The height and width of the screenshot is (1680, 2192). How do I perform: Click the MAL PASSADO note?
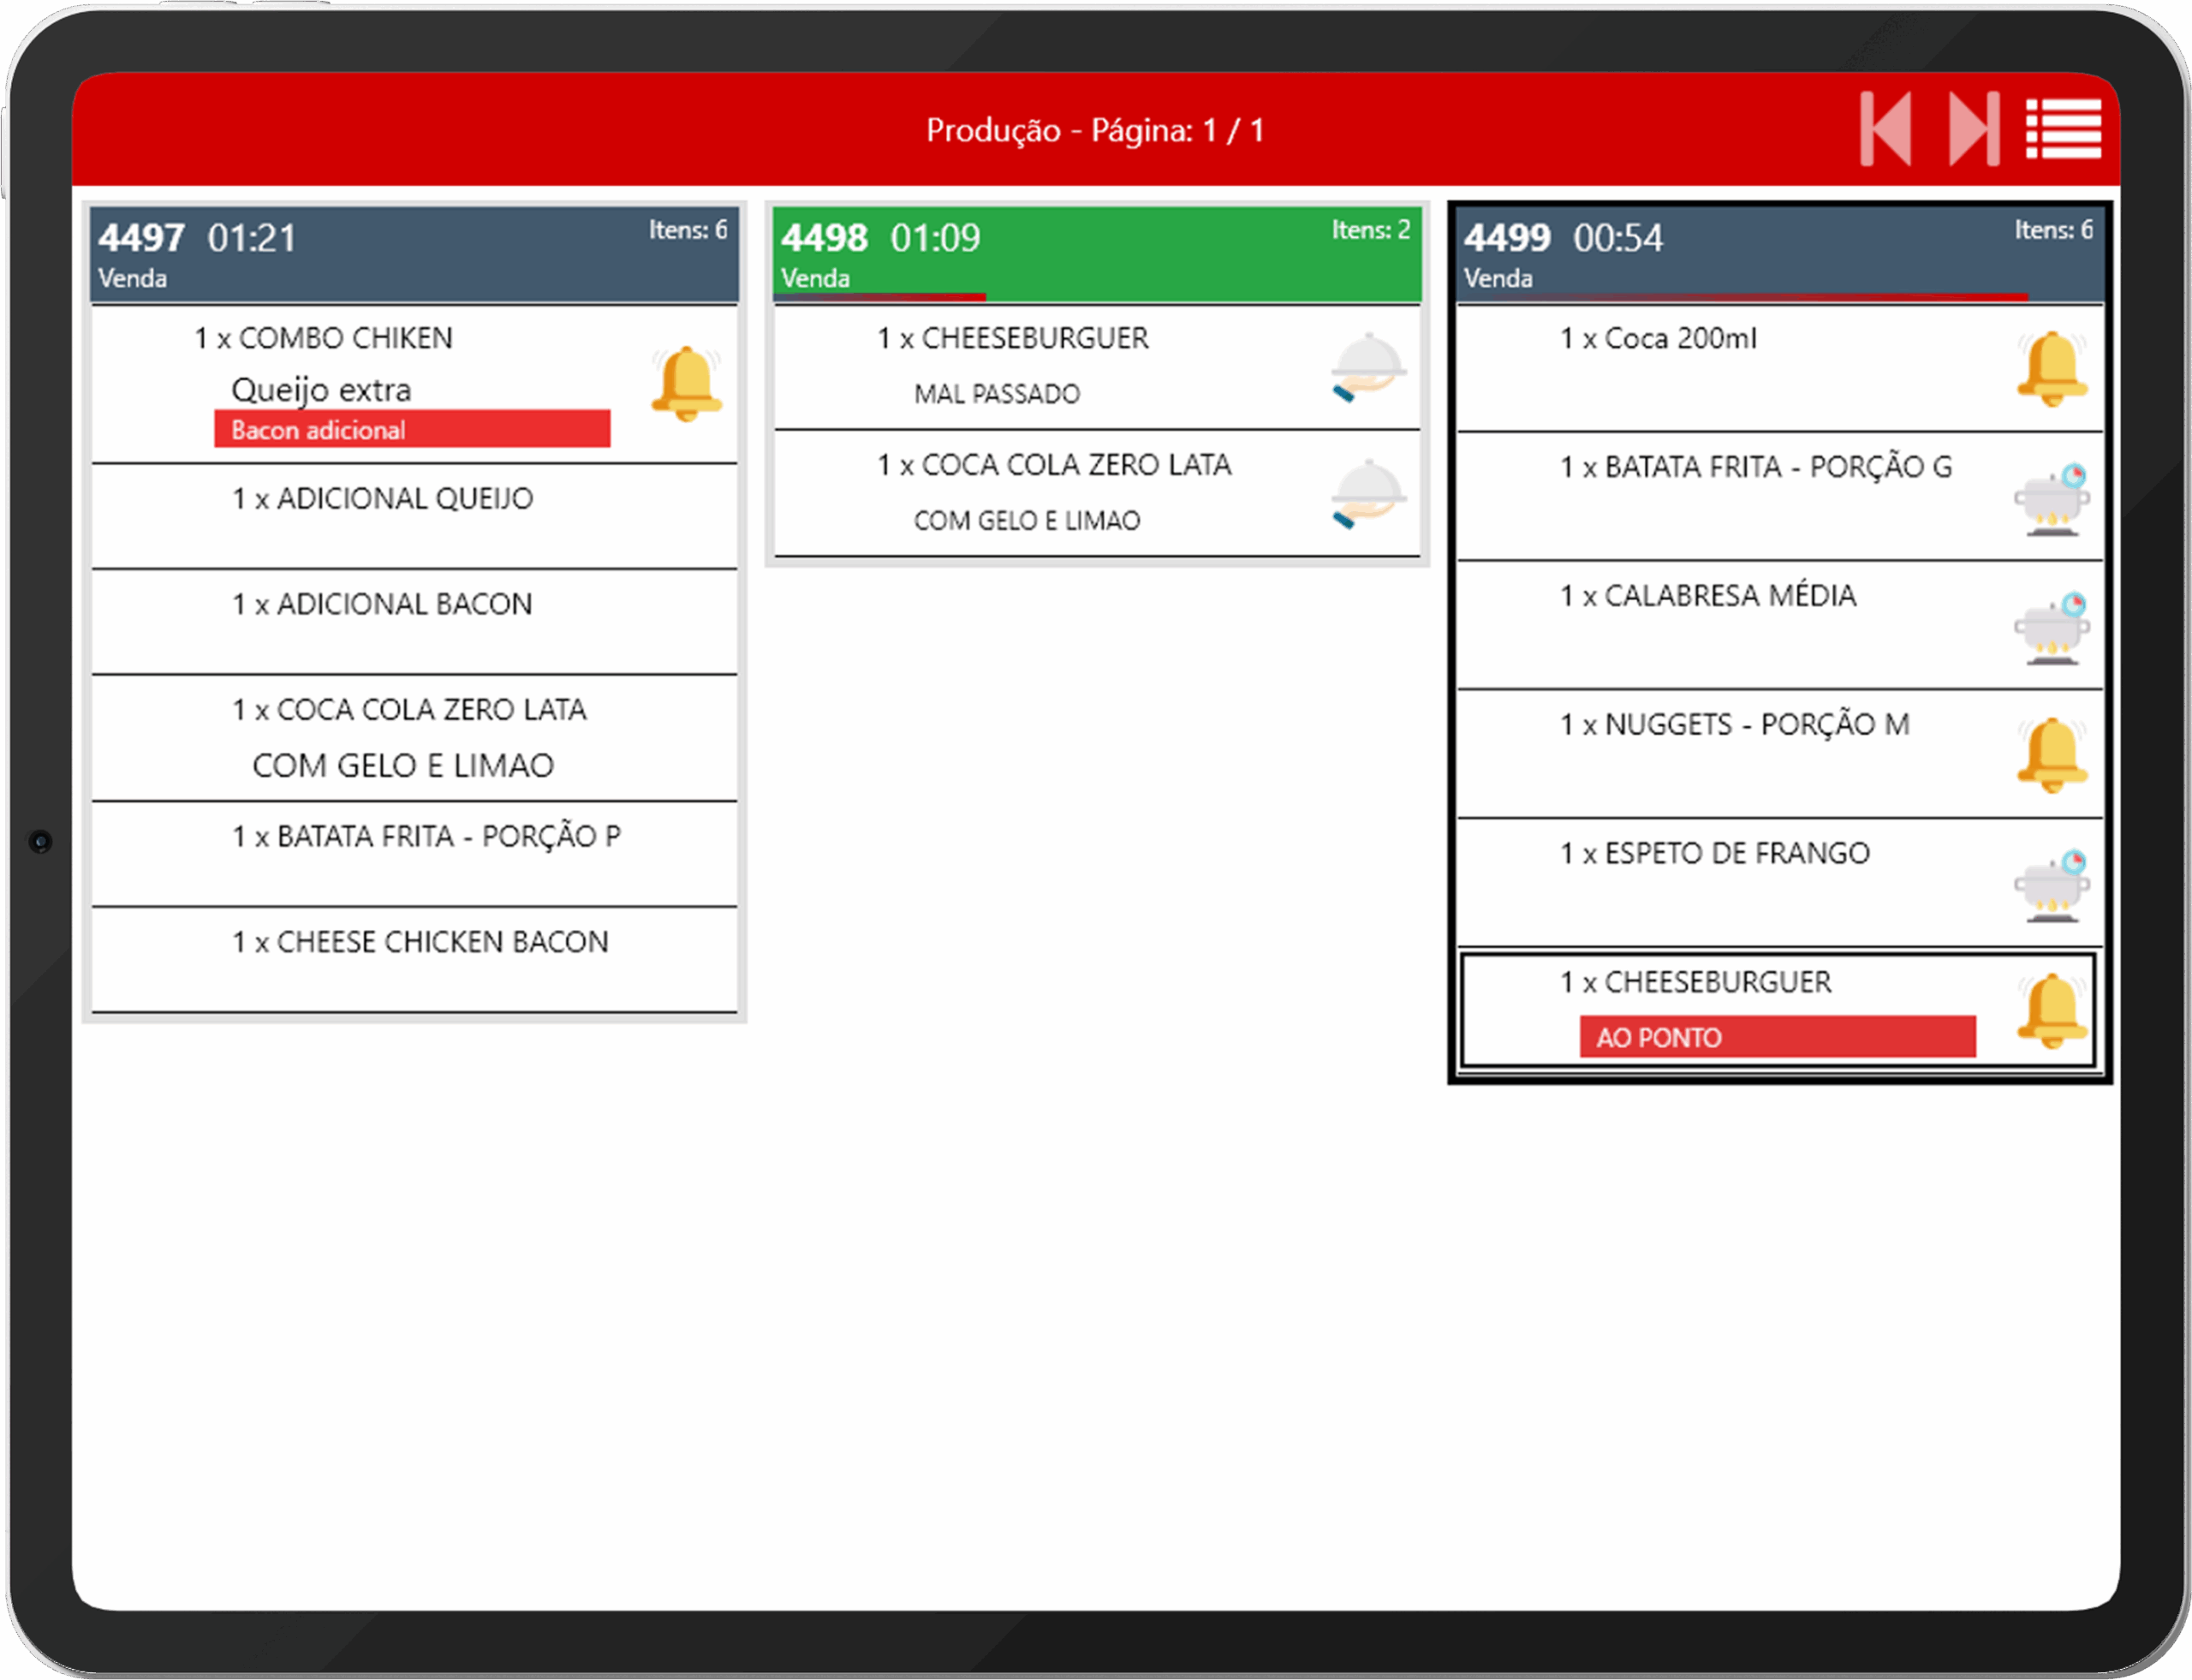point(997,394)
